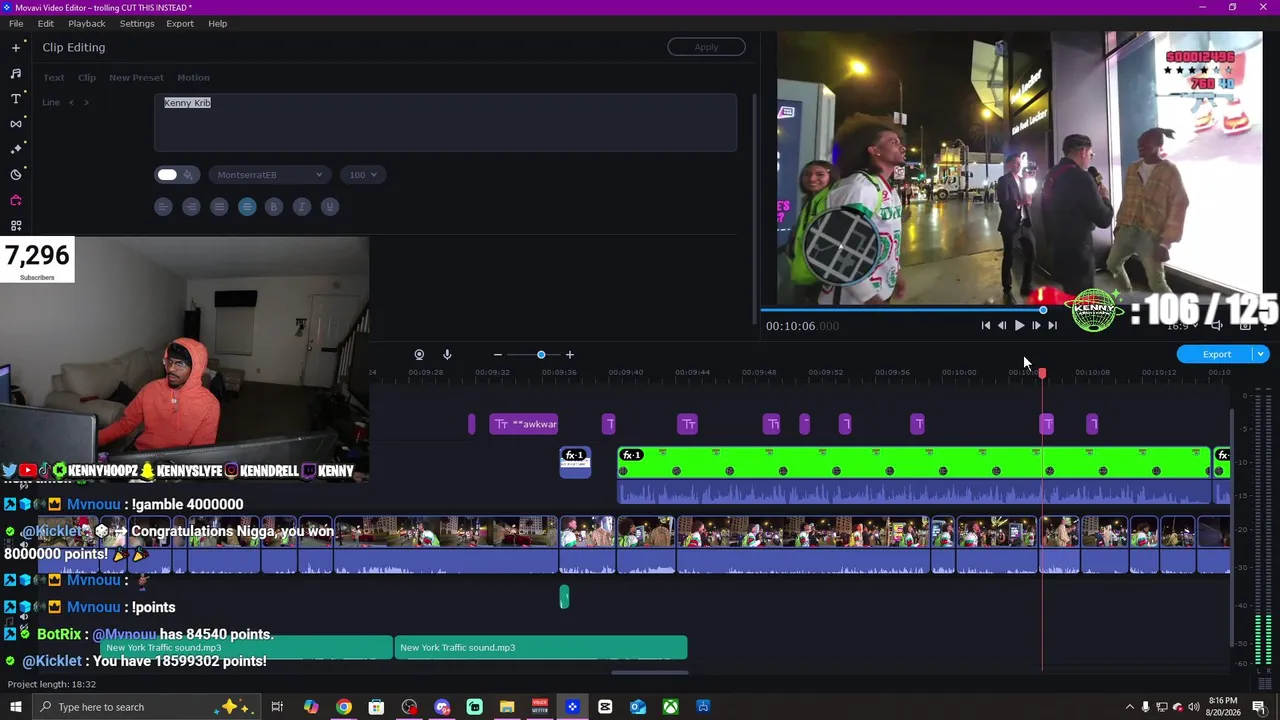1280x720 pixels.
Task: Switch to the New Preset tab
Action: point(136,77)
